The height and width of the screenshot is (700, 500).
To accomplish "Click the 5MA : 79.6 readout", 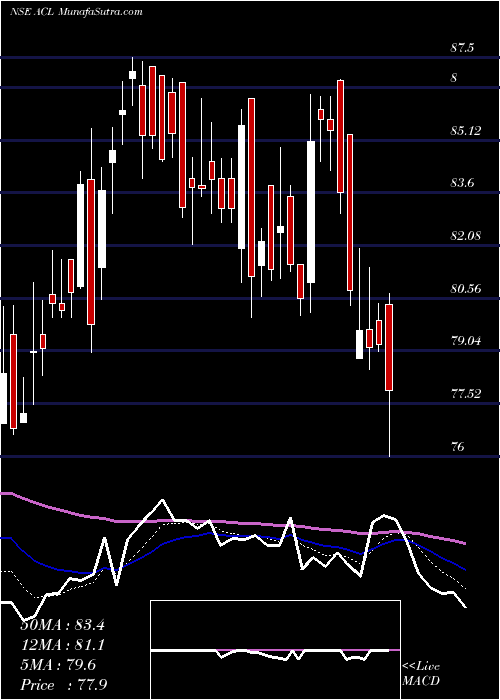I will pos(58,665).
